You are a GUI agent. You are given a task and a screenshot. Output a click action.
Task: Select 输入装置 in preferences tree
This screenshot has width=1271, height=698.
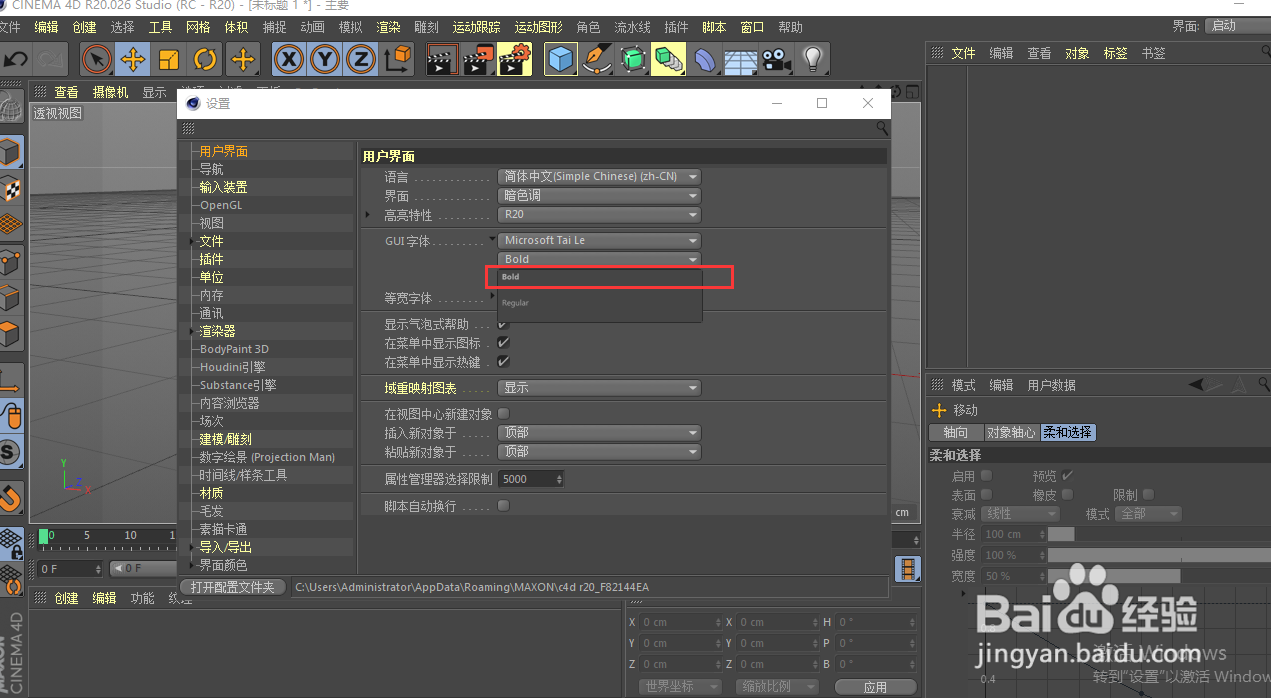223,187
